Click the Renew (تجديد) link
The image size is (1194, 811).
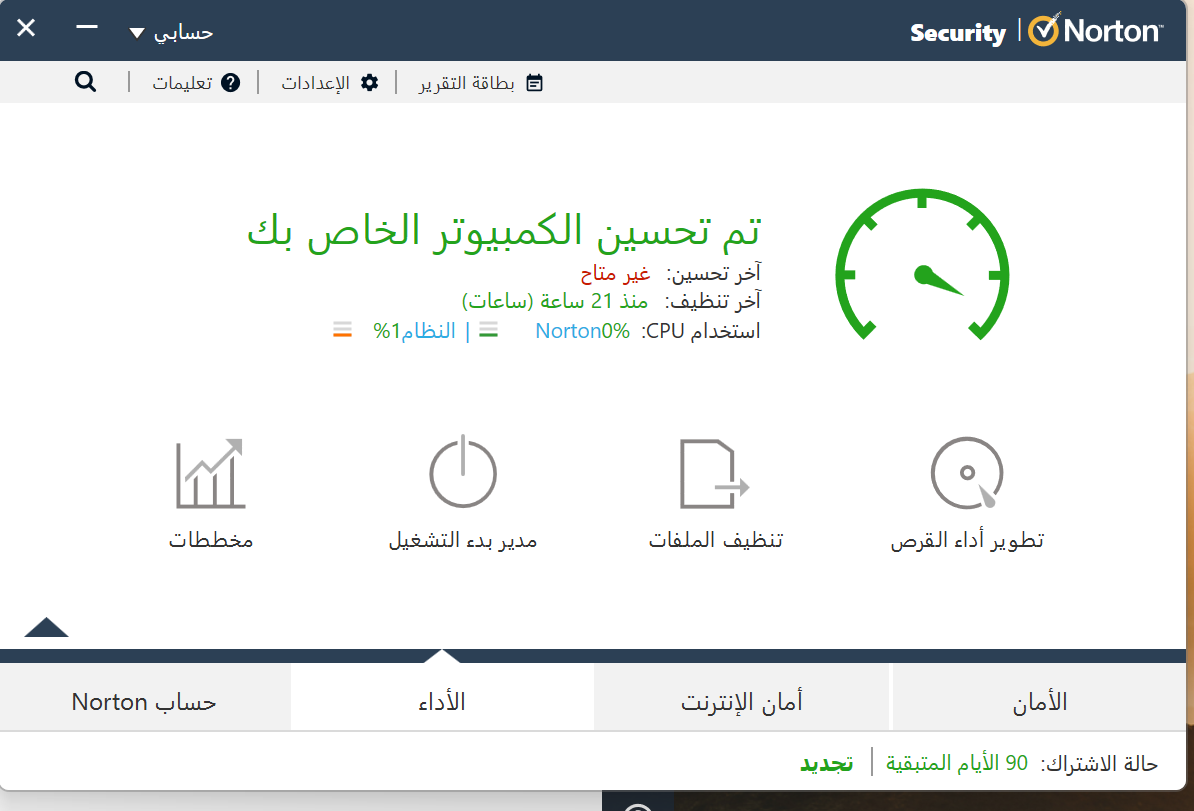(x=826, y=763)
